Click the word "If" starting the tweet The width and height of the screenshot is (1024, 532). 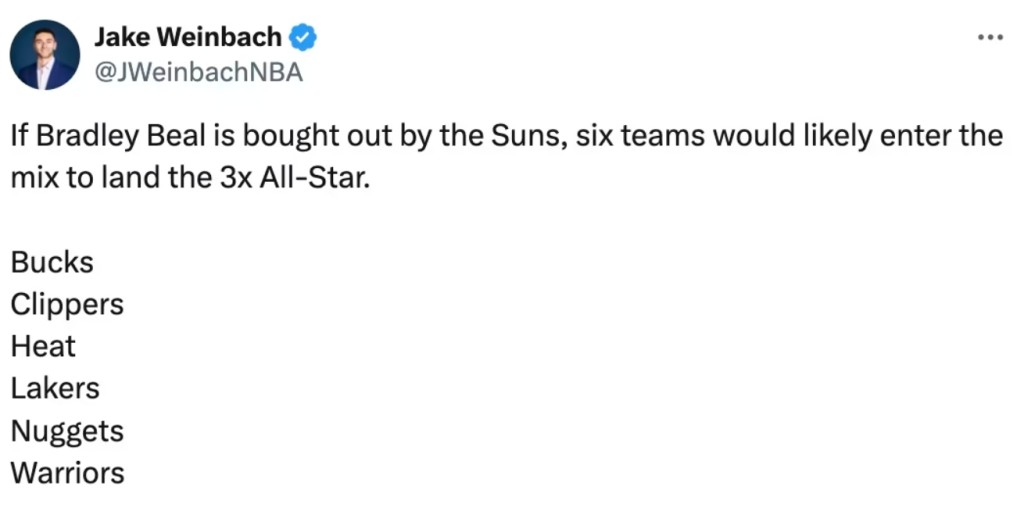click(20, 136)
